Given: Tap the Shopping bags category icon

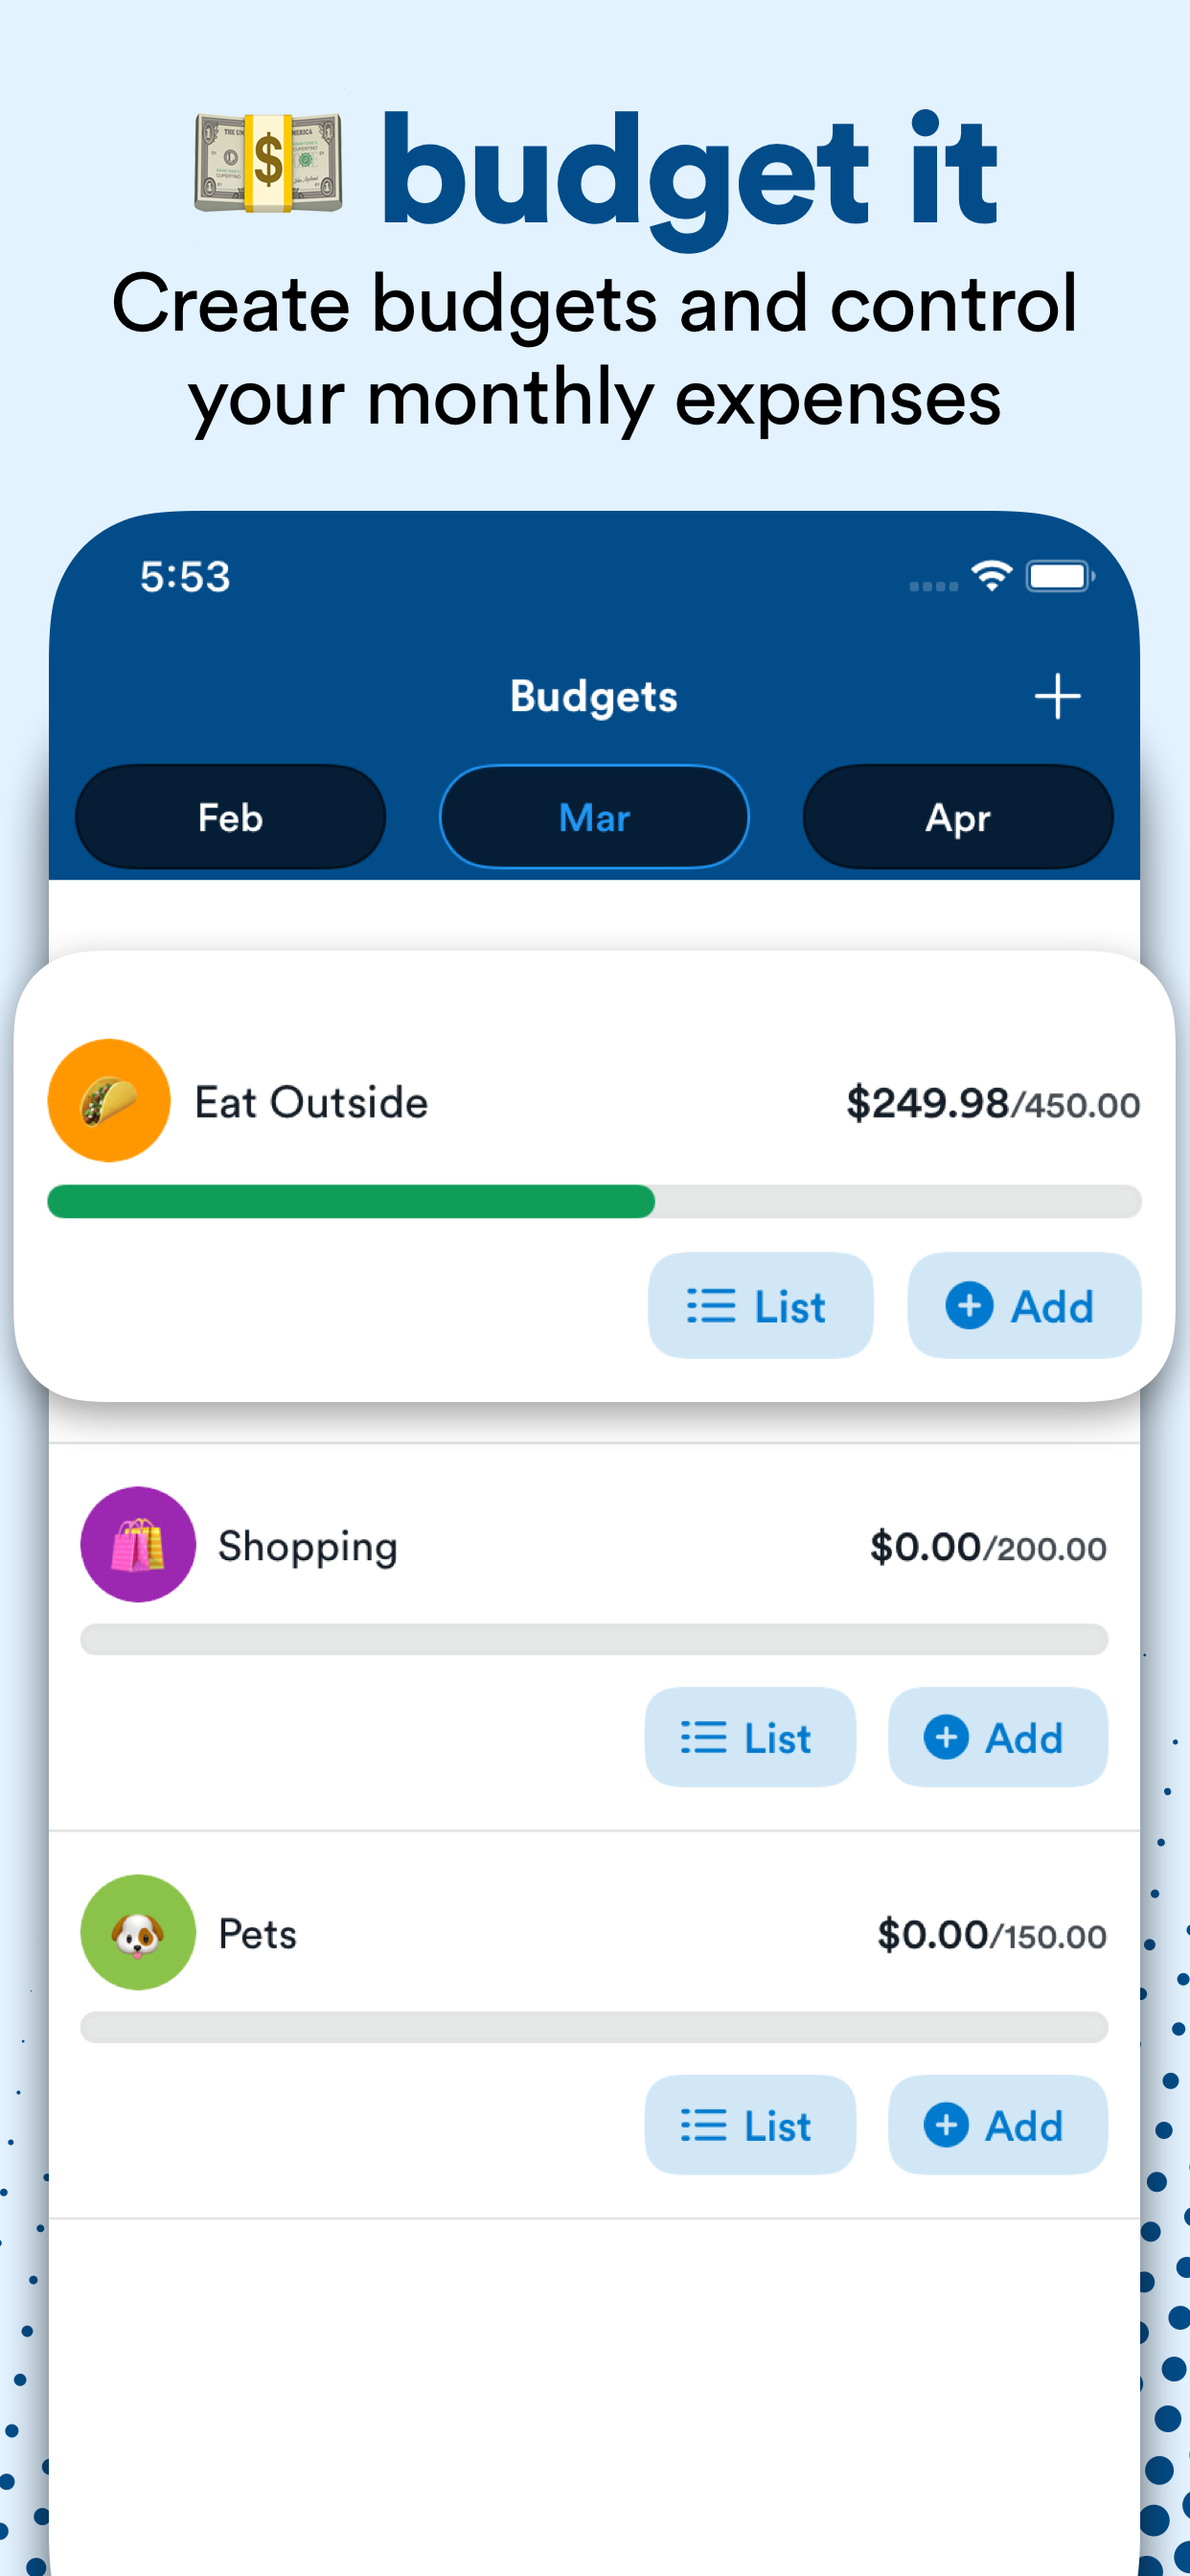Looking at the screenshot, I should point(138,1544).
